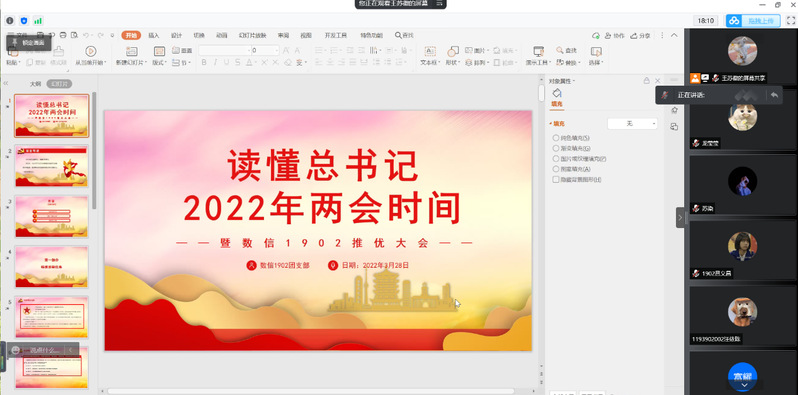Check the 隐藏背景图形 checkbox
Image resolution: width=798 pixels, height=395 pixels.
coord(556,180)
